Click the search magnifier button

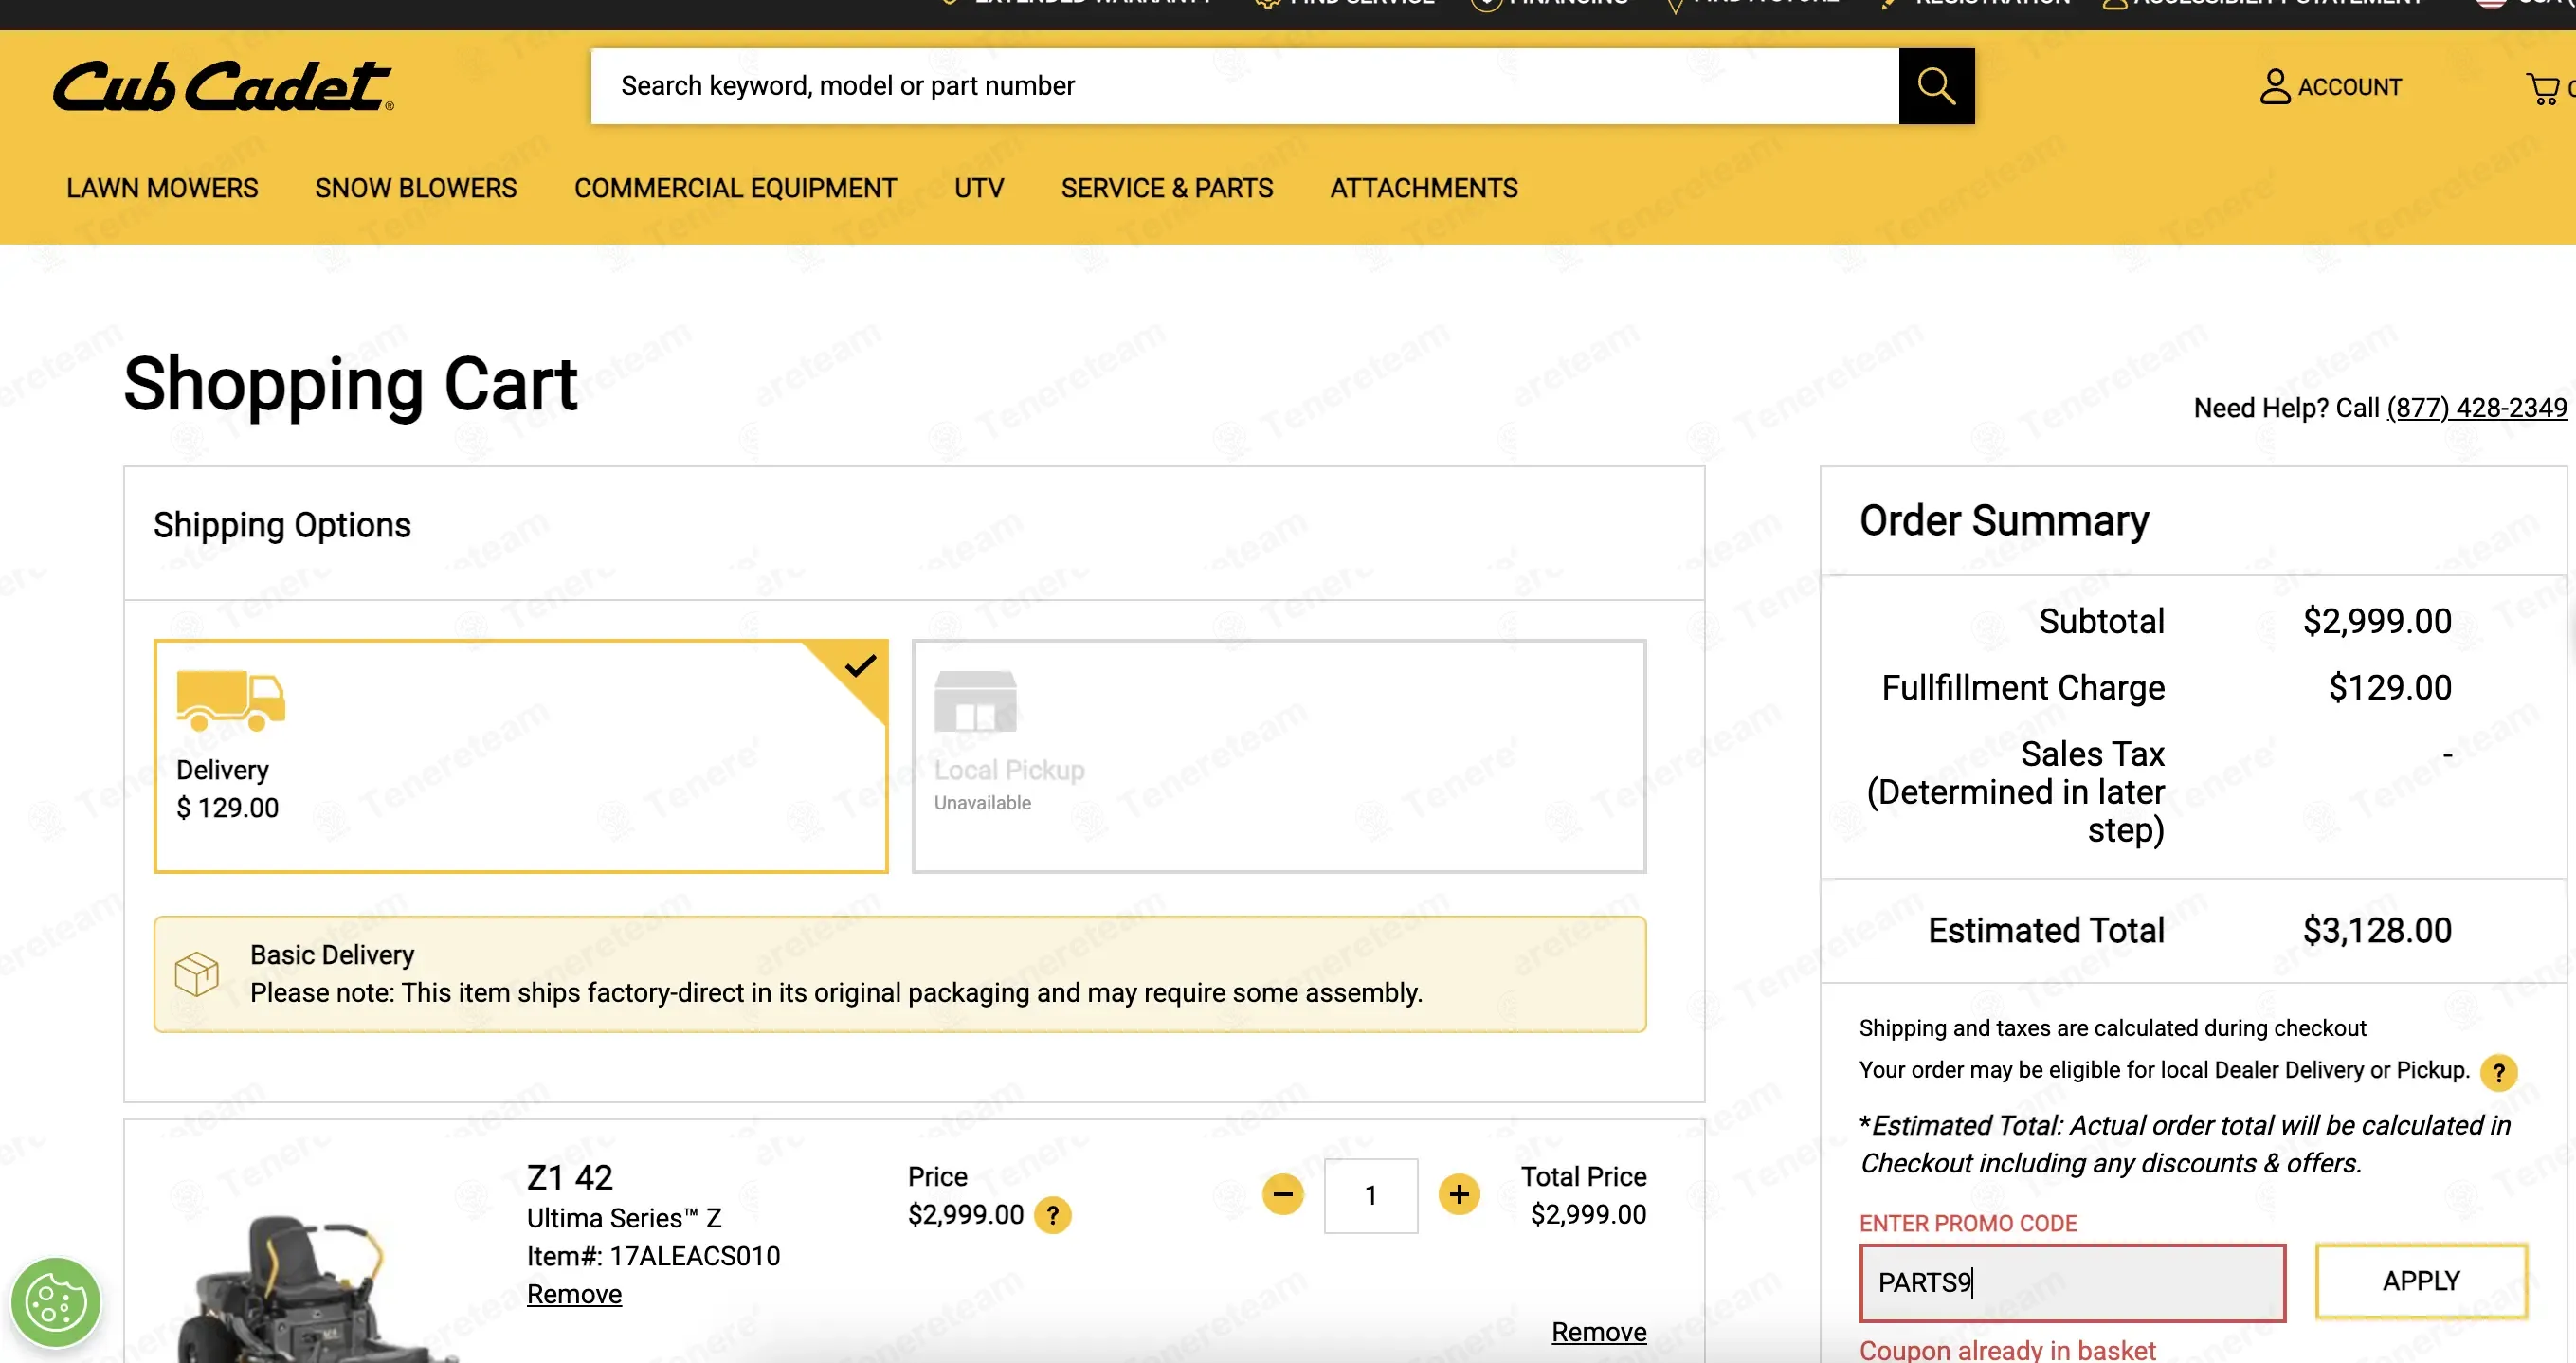click(x=1936, y=86)
